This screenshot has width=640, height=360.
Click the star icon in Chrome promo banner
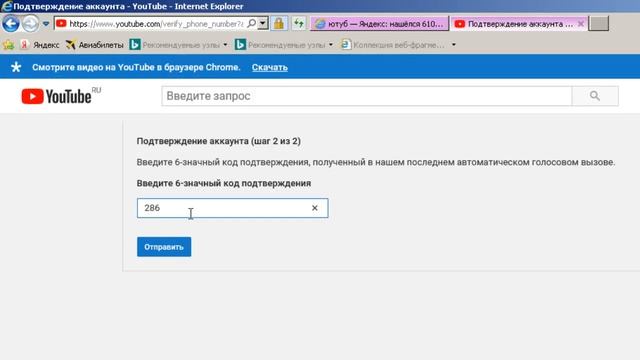(x=16, y=67)
